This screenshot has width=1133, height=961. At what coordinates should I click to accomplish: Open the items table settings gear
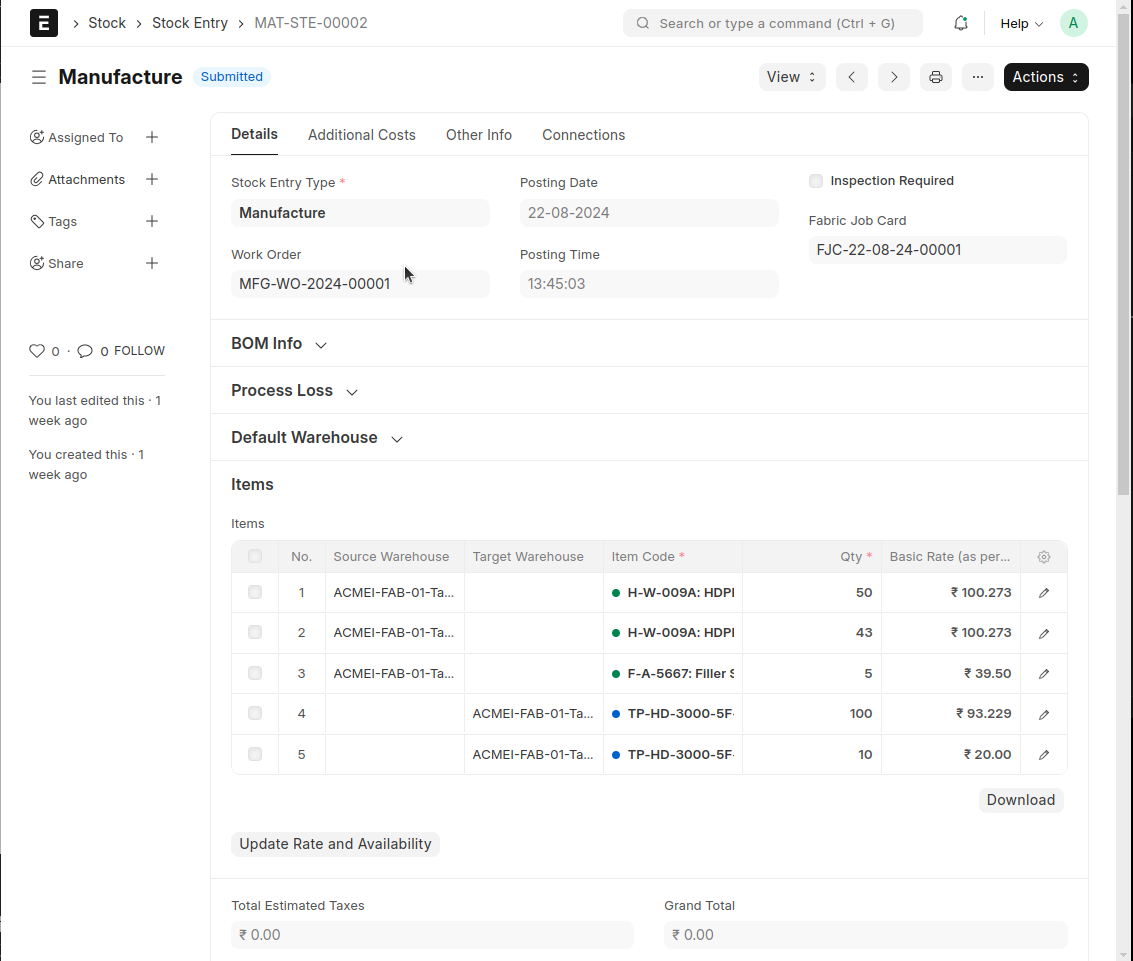click(1044, 557)
